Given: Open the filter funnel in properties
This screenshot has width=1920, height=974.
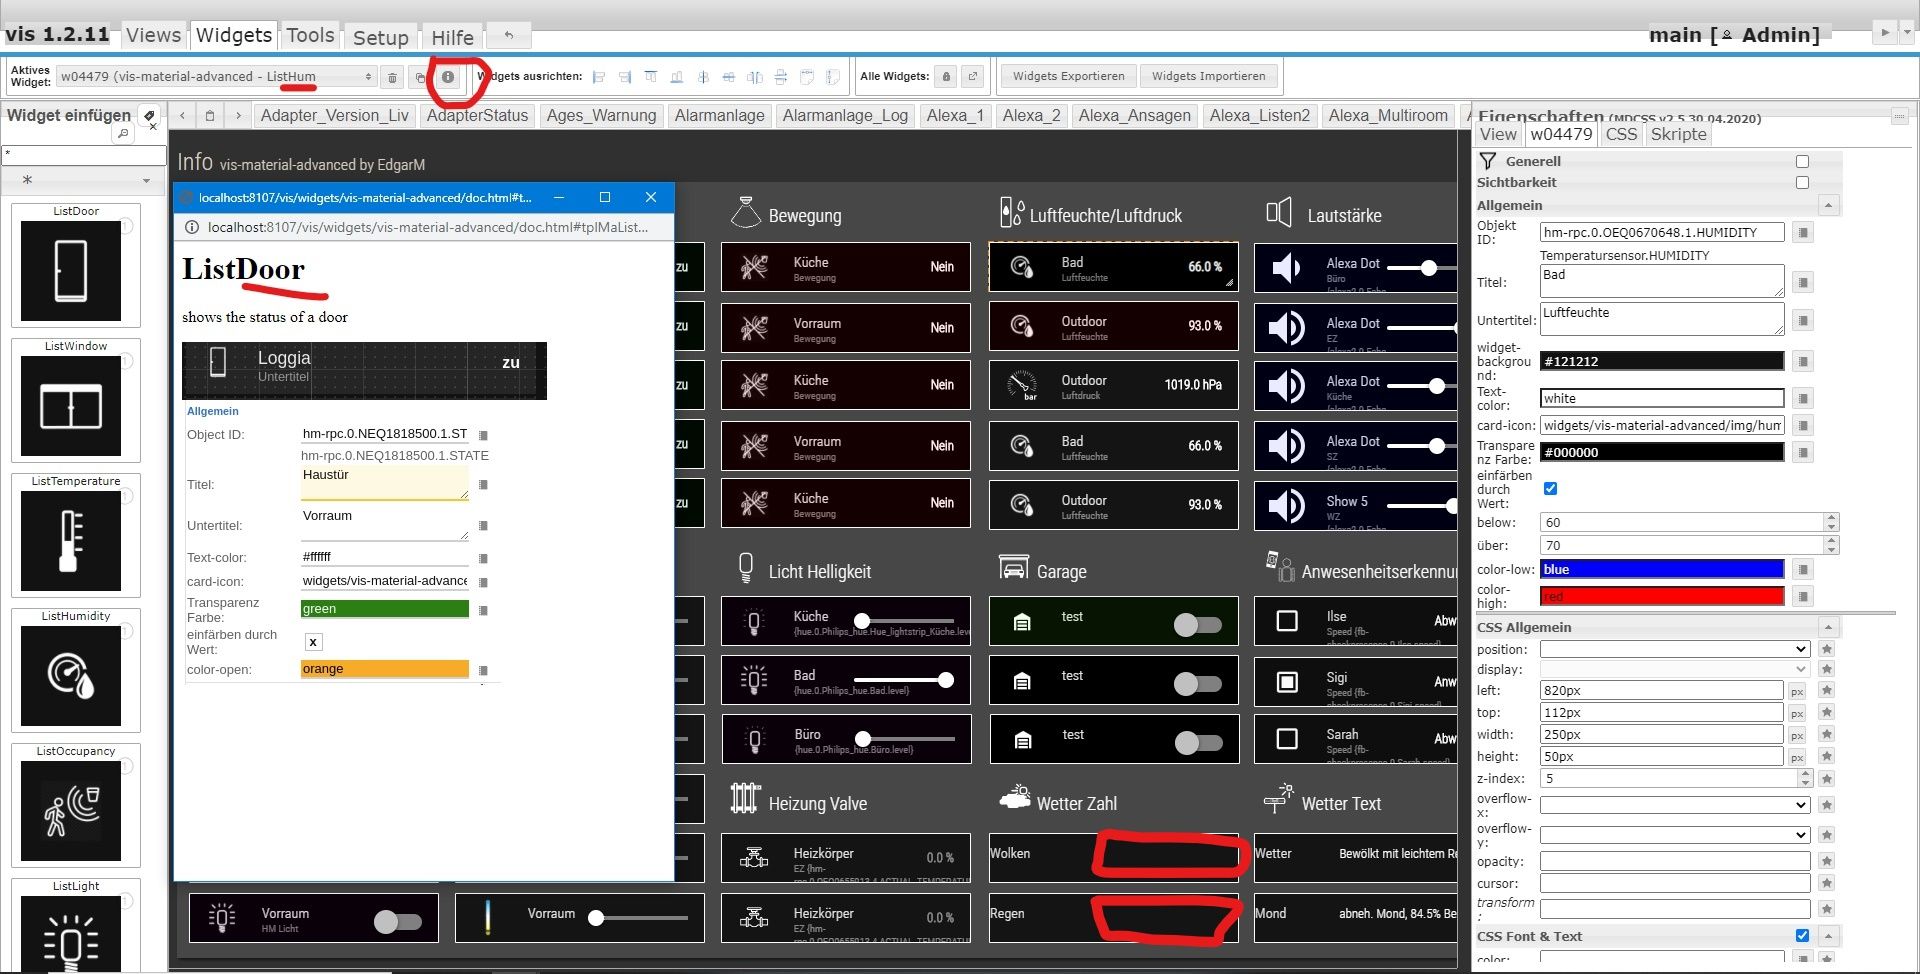Looking at the screenshot, I should coord(1488,161).
